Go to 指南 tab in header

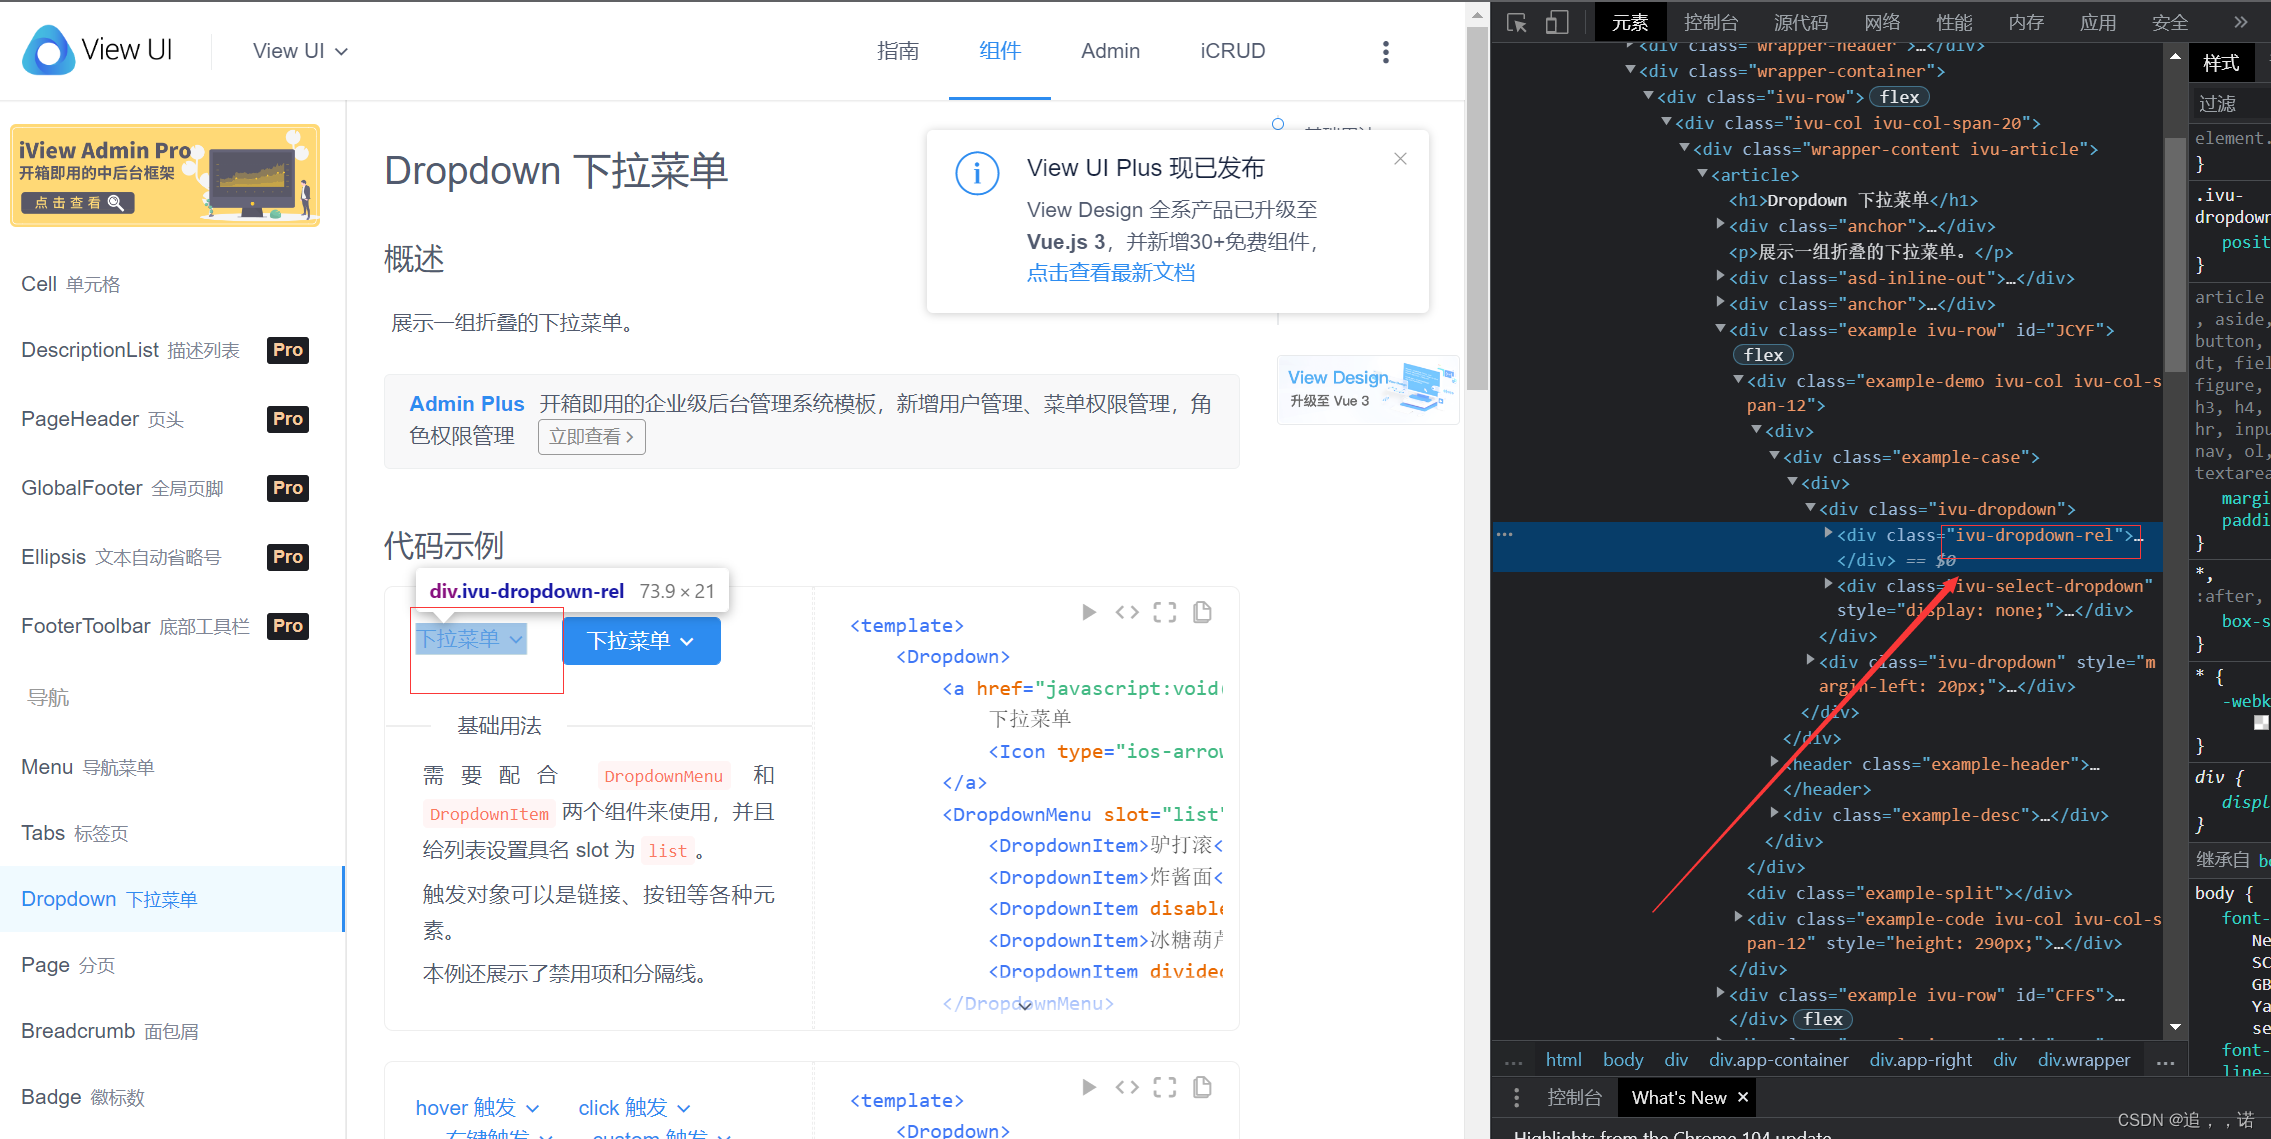click(898, 51)
